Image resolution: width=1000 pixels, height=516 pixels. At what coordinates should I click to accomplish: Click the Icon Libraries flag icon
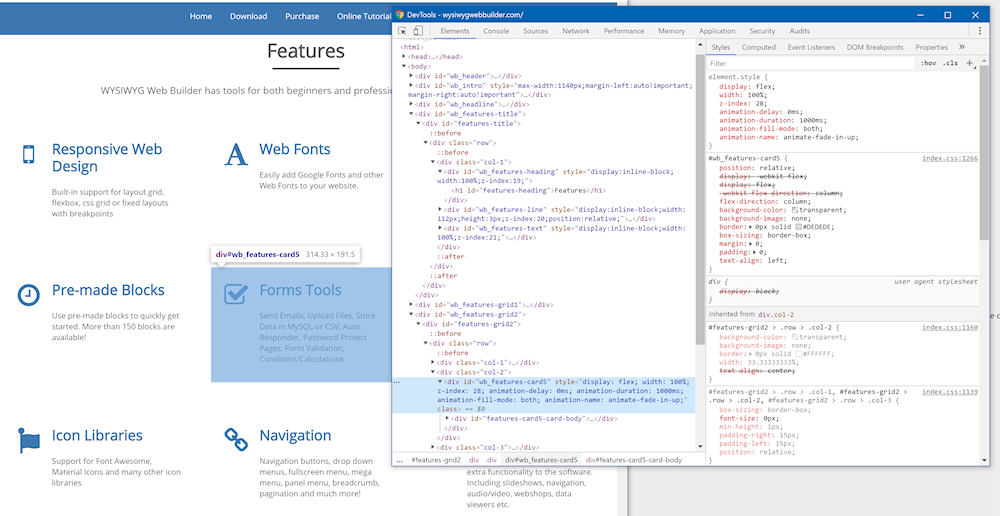click(29, 439)
